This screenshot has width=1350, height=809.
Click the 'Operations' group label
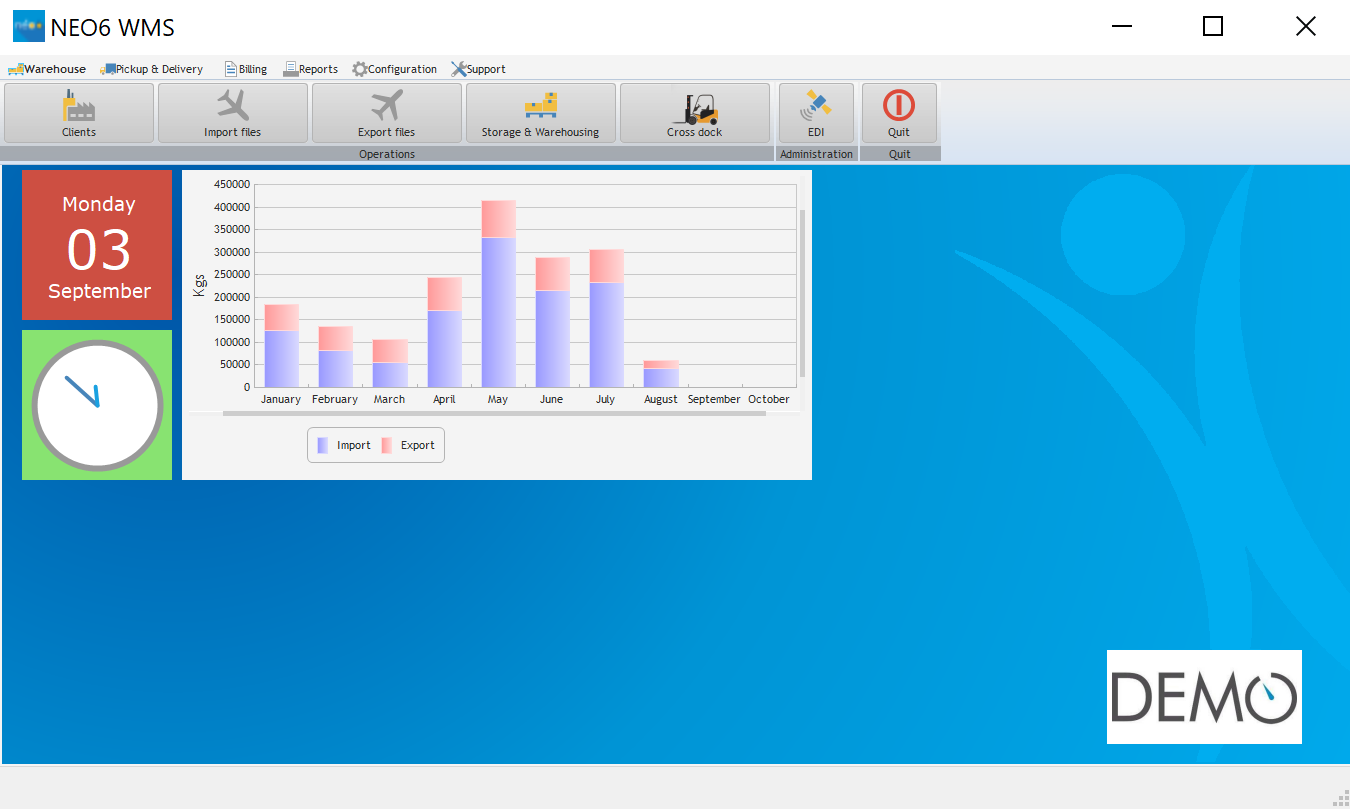coord(387,154)
